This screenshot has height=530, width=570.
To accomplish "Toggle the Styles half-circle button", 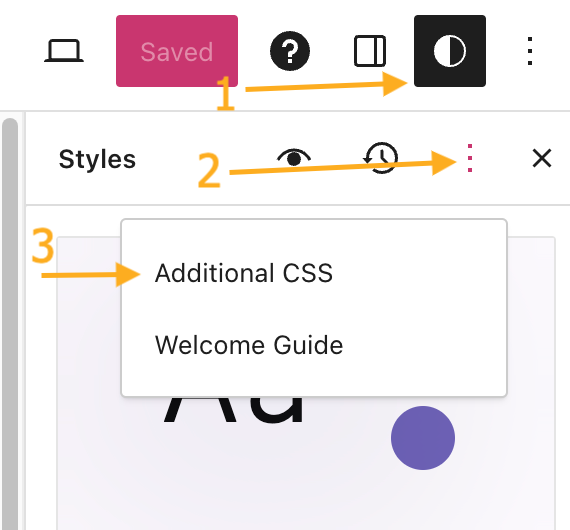I will tap(450, 51).
